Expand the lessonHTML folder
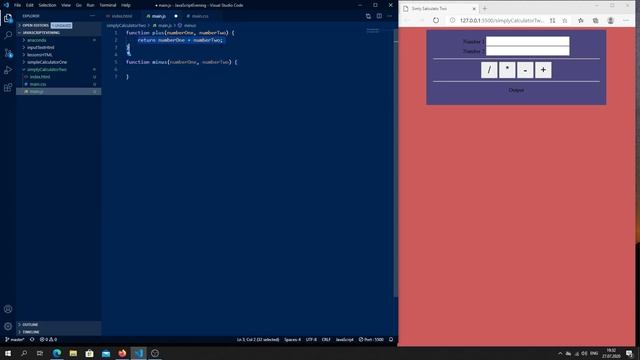 click(x=40, y=55)
